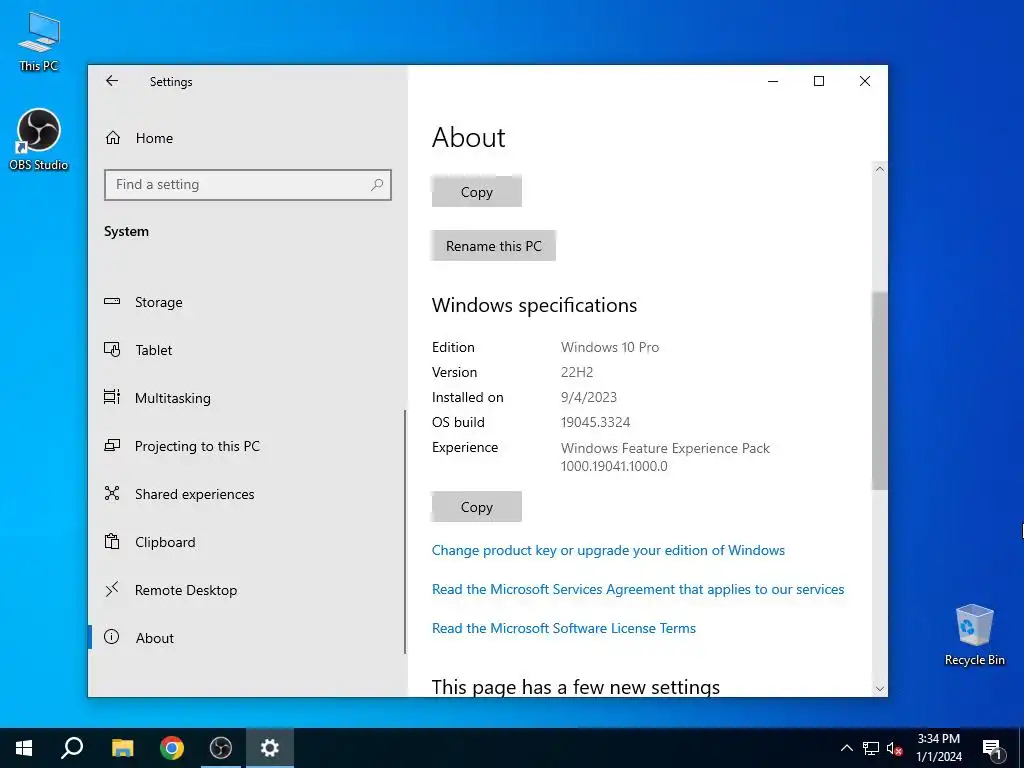Open the Microsoft Services Agreement link
The image size is (1024, 768).
coord(638,589)
